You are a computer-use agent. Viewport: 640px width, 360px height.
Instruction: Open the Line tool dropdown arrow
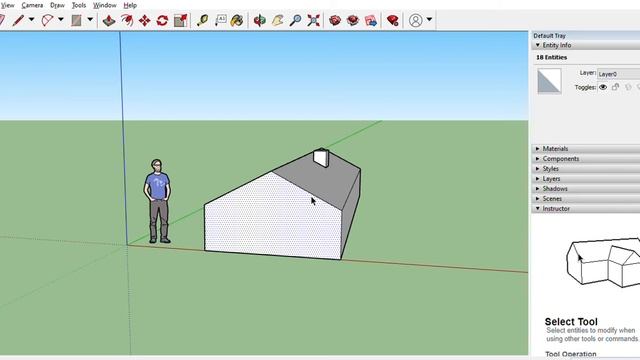(x=31, y=20)
